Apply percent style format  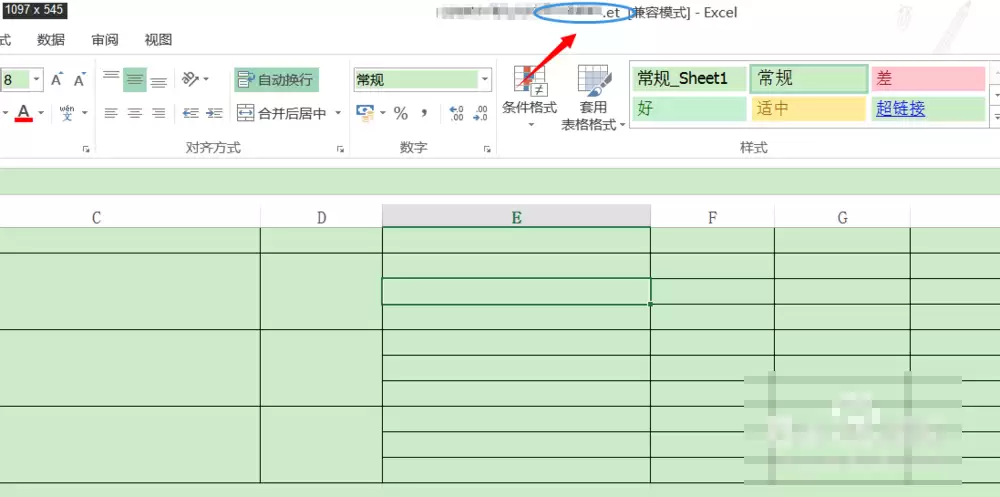coord(401,114)
